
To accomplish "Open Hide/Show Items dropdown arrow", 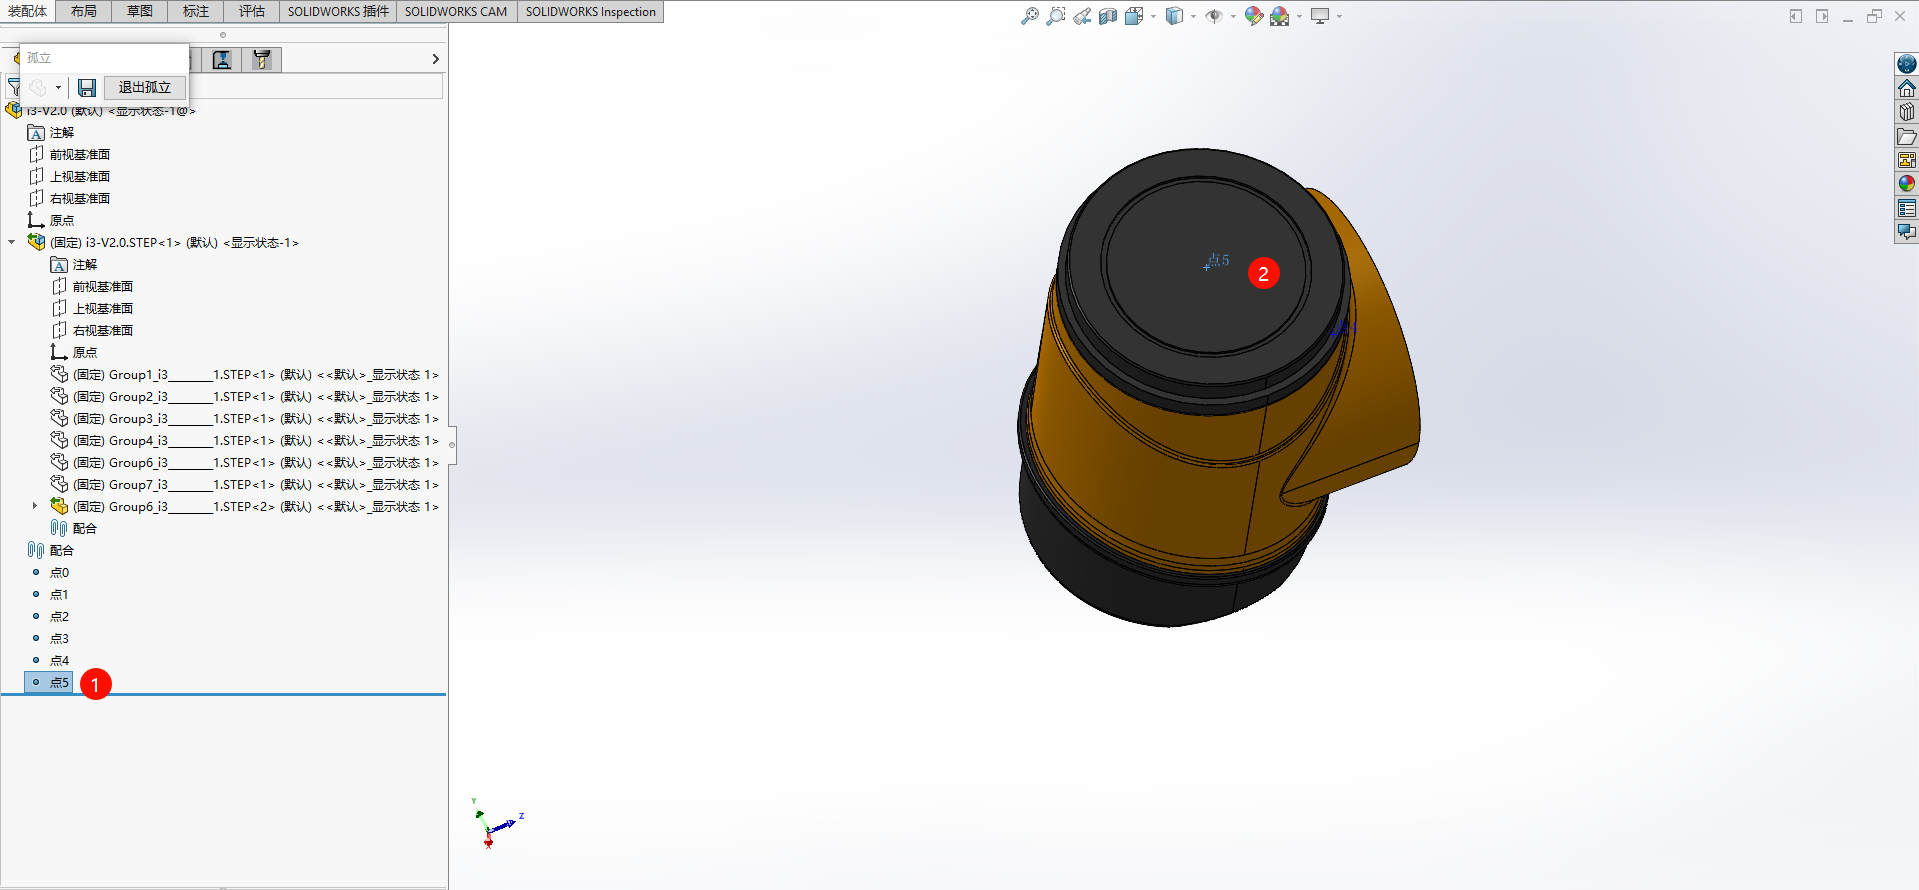I will point(1233,16).
